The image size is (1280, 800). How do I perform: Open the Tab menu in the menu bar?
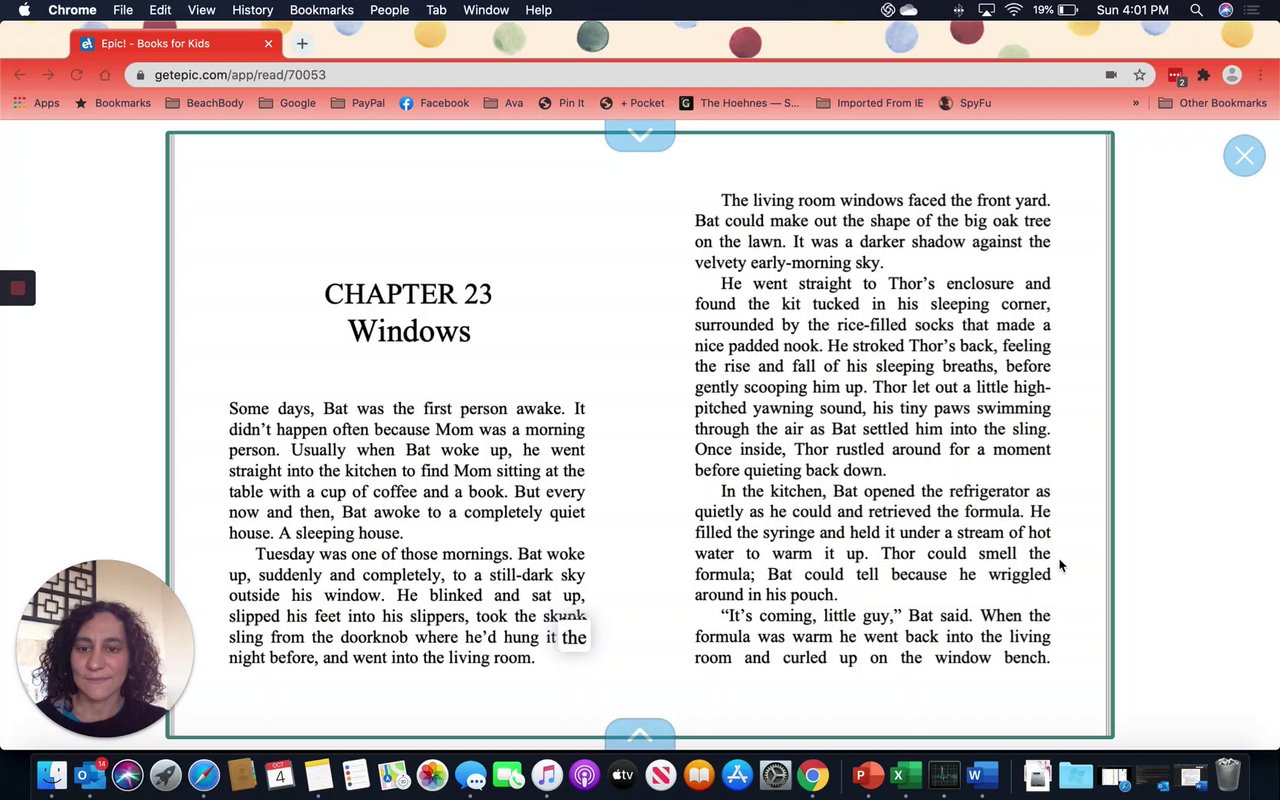tap(436, 10)
